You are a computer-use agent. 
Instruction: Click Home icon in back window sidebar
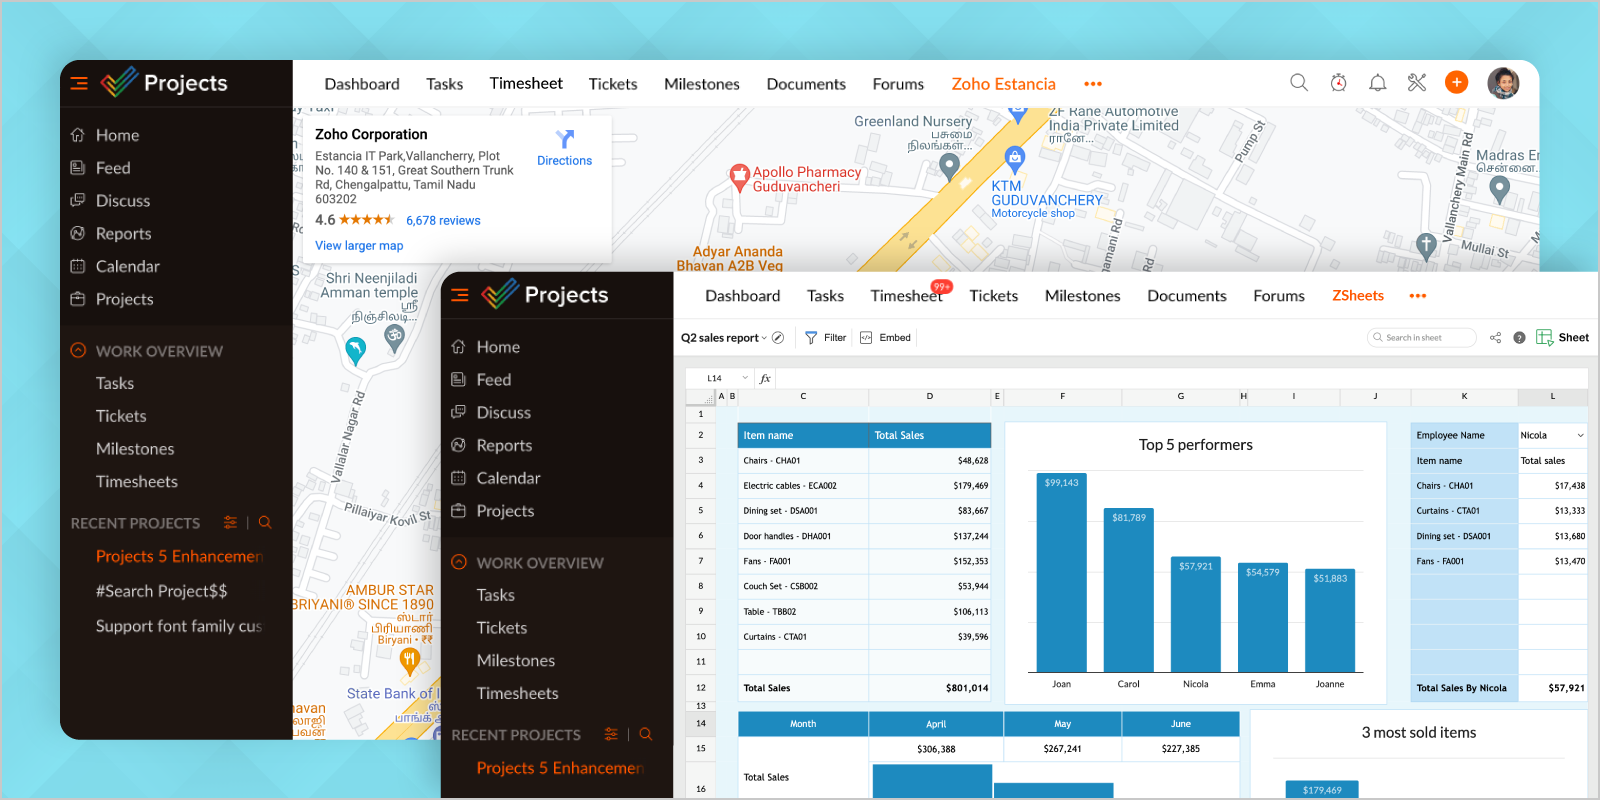click(78, 135)
